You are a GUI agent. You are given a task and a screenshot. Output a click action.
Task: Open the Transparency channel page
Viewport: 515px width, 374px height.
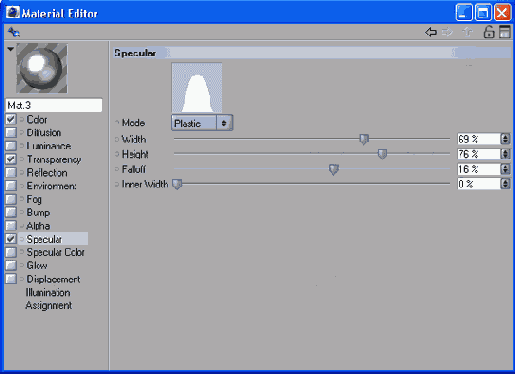[x=54, y=159]
